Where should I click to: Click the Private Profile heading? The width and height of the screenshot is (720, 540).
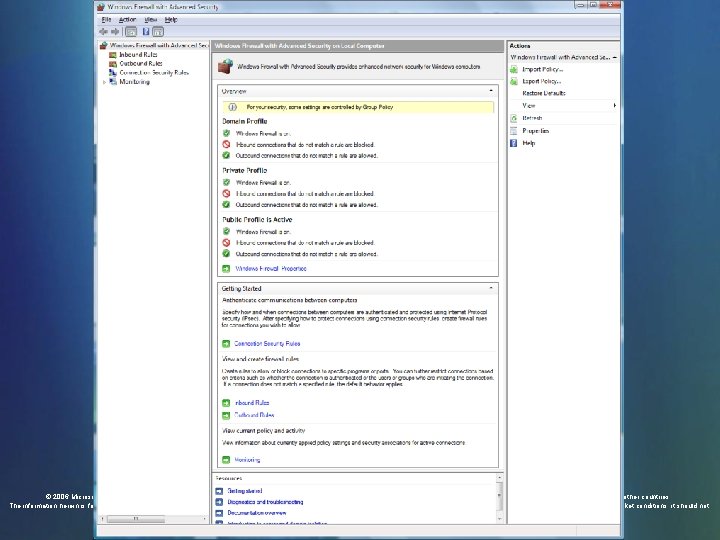pos(245,170)
